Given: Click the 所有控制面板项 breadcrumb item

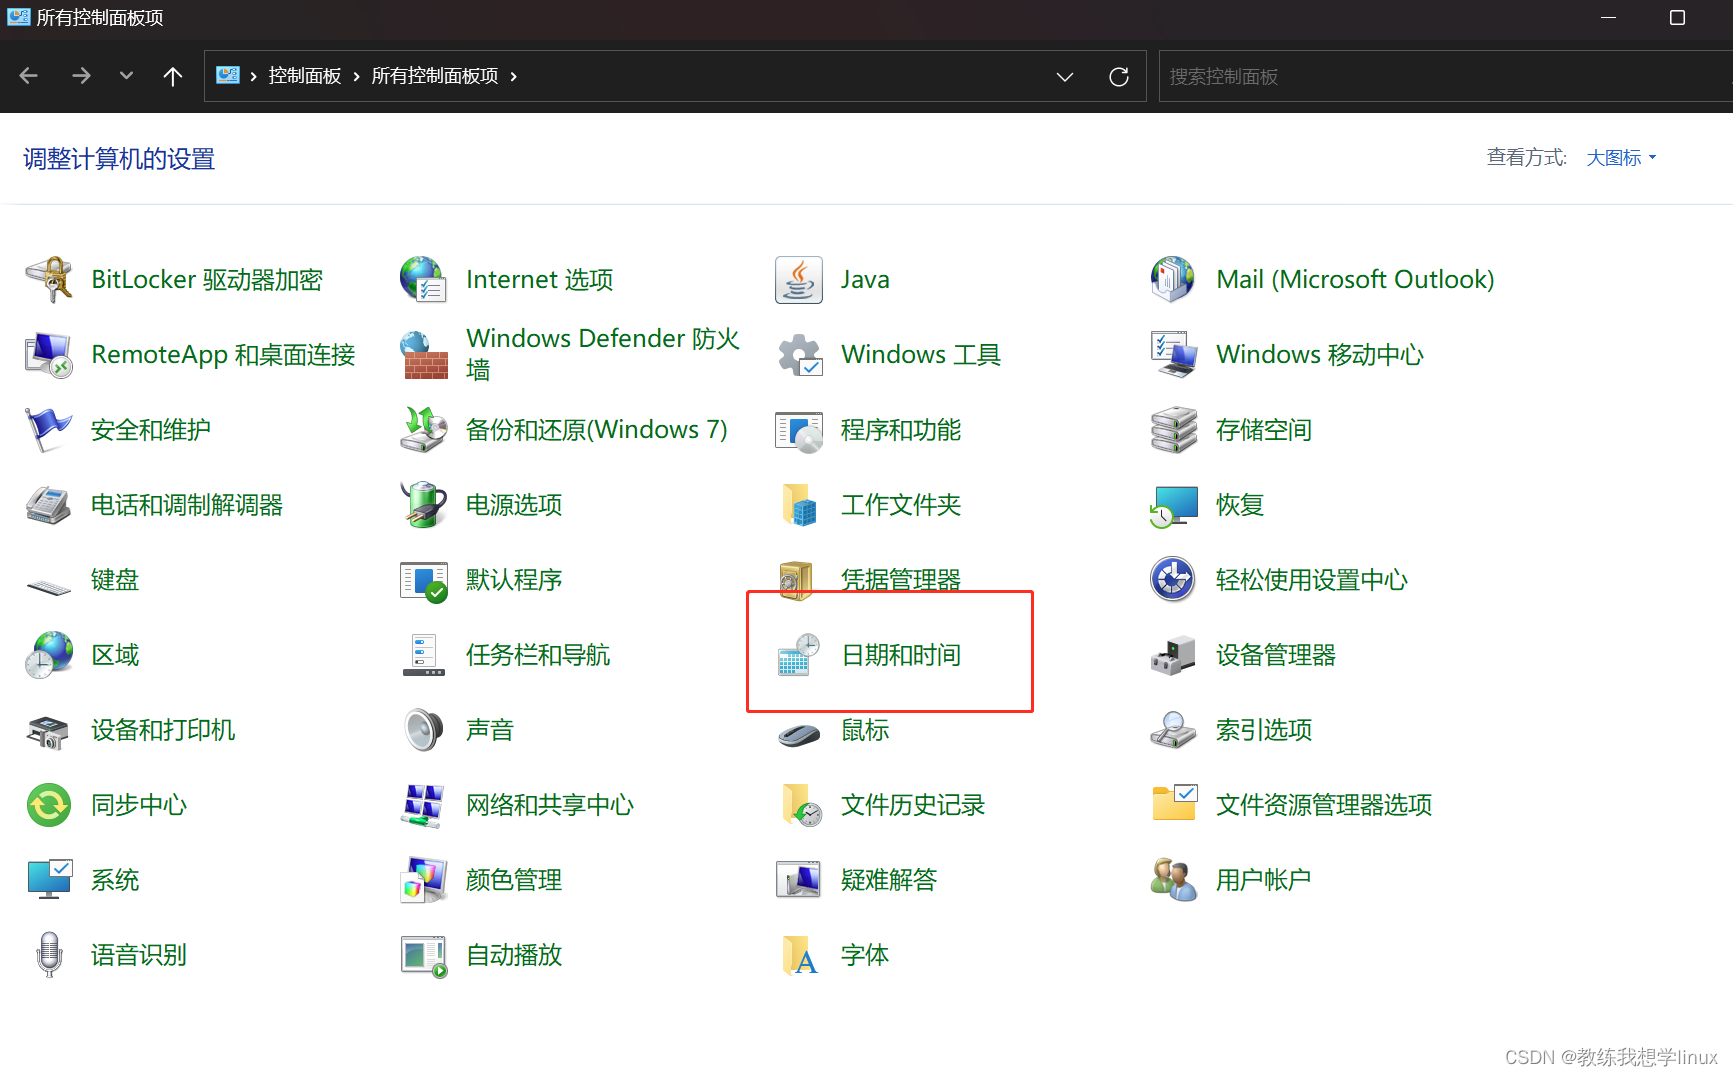Looking at the screenshot, I should (x=435, y=77).
